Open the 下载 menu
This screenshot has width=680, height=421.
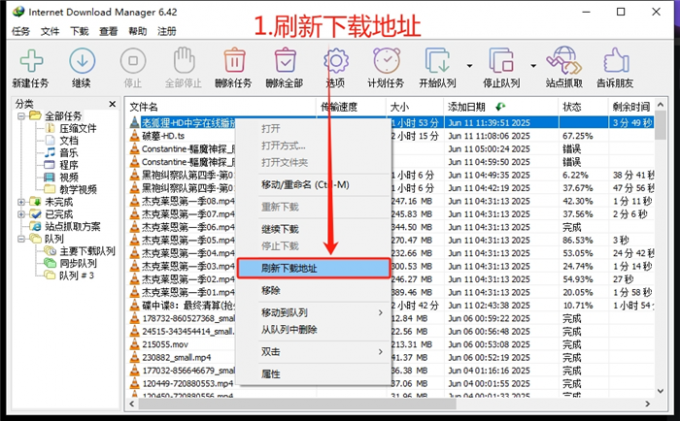click(x=79, y=31)
